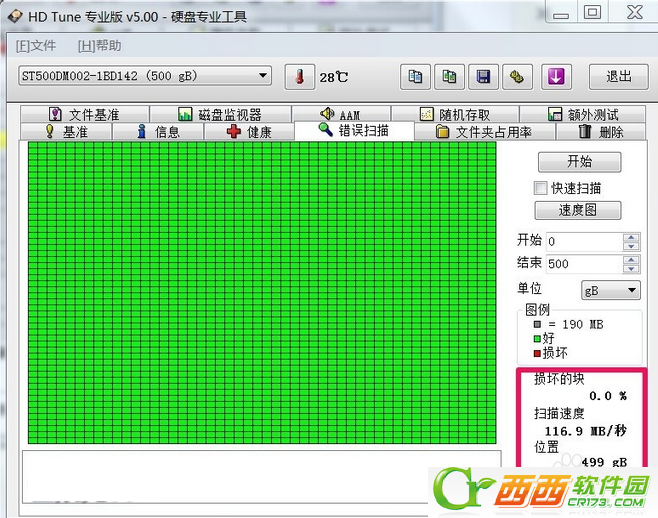Click the copy screenshot to clipboard icon
Screen dimensions: 658x518
[449, 77]
